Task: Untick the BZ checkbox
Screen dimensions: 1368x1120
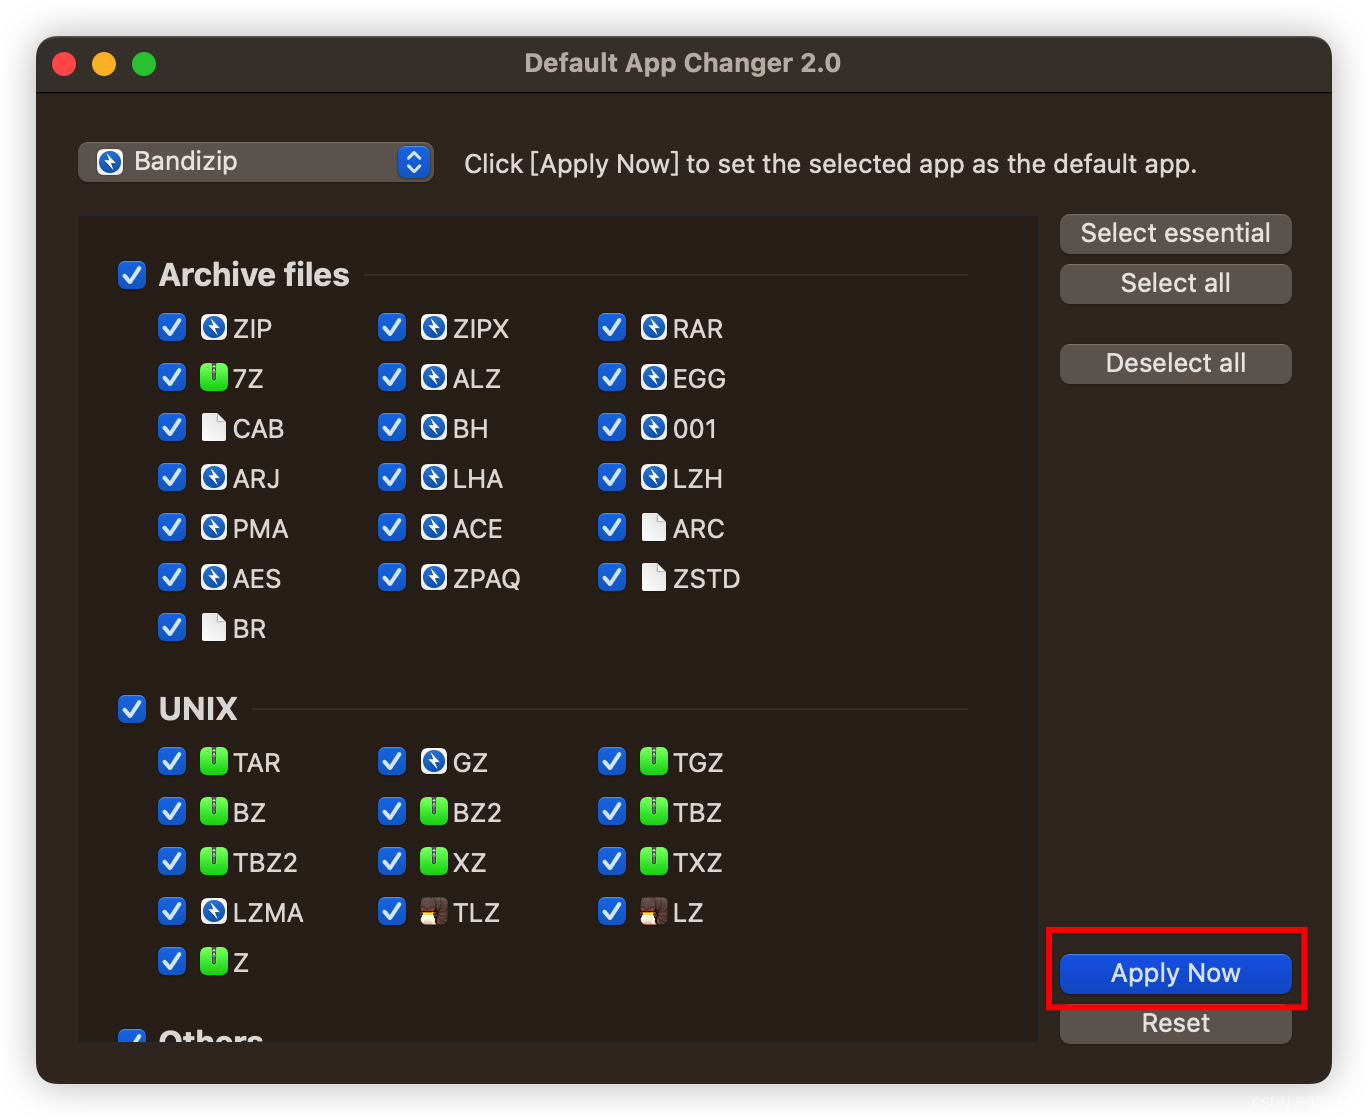Action: 172,812
